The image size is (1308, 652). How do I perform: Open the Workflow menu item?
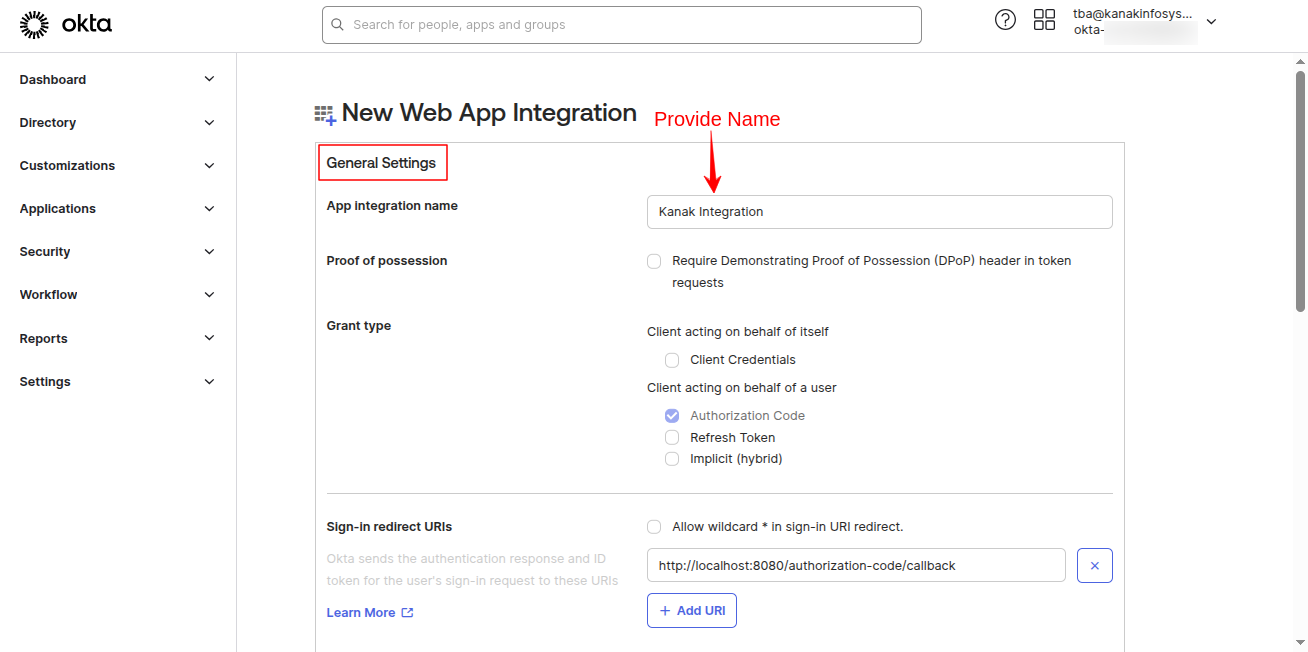tap(48, 295)
